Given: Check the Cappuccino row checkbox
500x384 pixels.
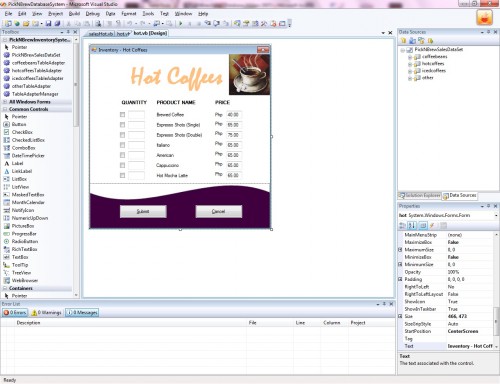Looking at the screenshot, I should tap(122, 165).
